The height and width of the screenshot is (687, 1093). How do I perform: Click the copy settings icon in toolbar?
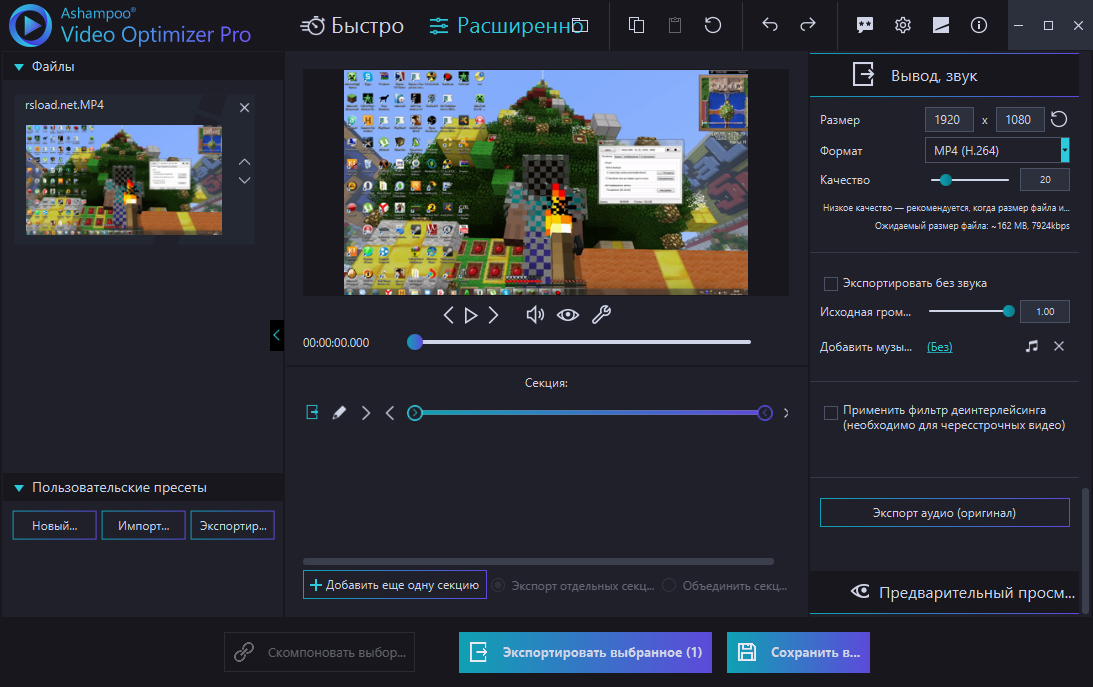coord(636,26)
